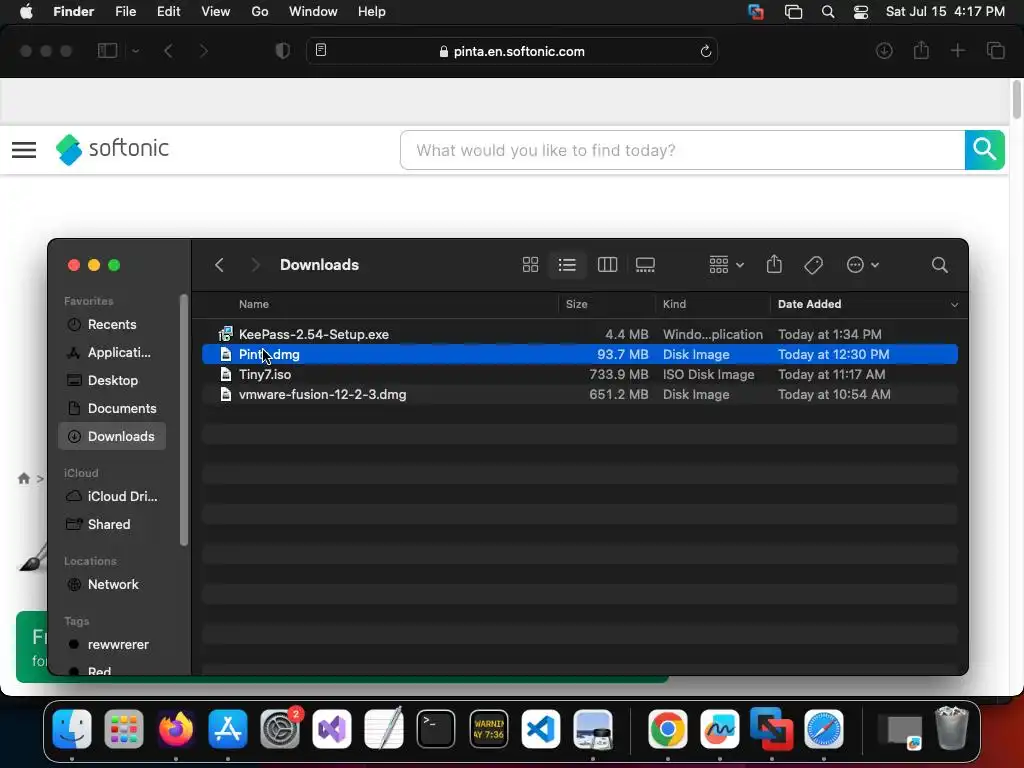
Task: Sort by Date Added column header
Action: [809, 304]
